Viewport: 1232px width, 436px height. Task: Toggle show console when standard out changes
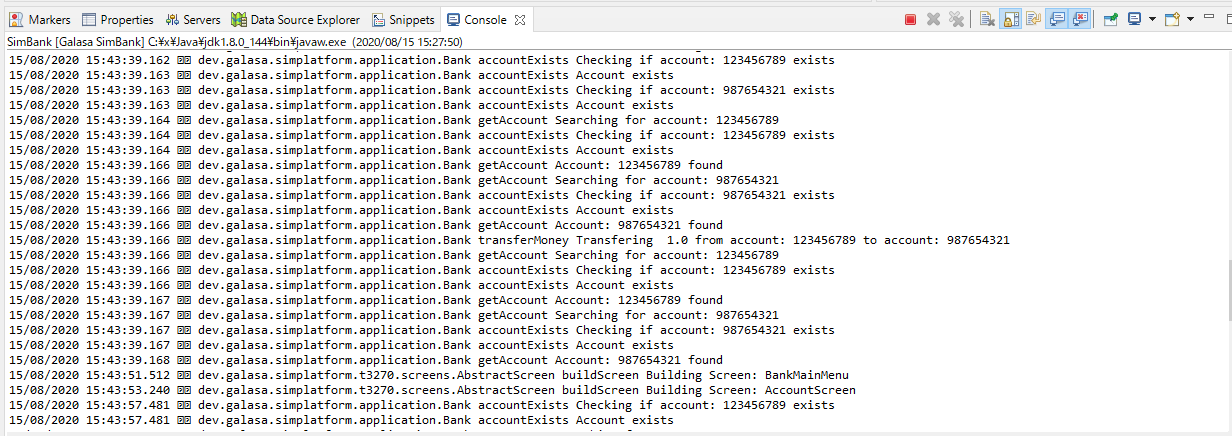(x=1057, y=19)
